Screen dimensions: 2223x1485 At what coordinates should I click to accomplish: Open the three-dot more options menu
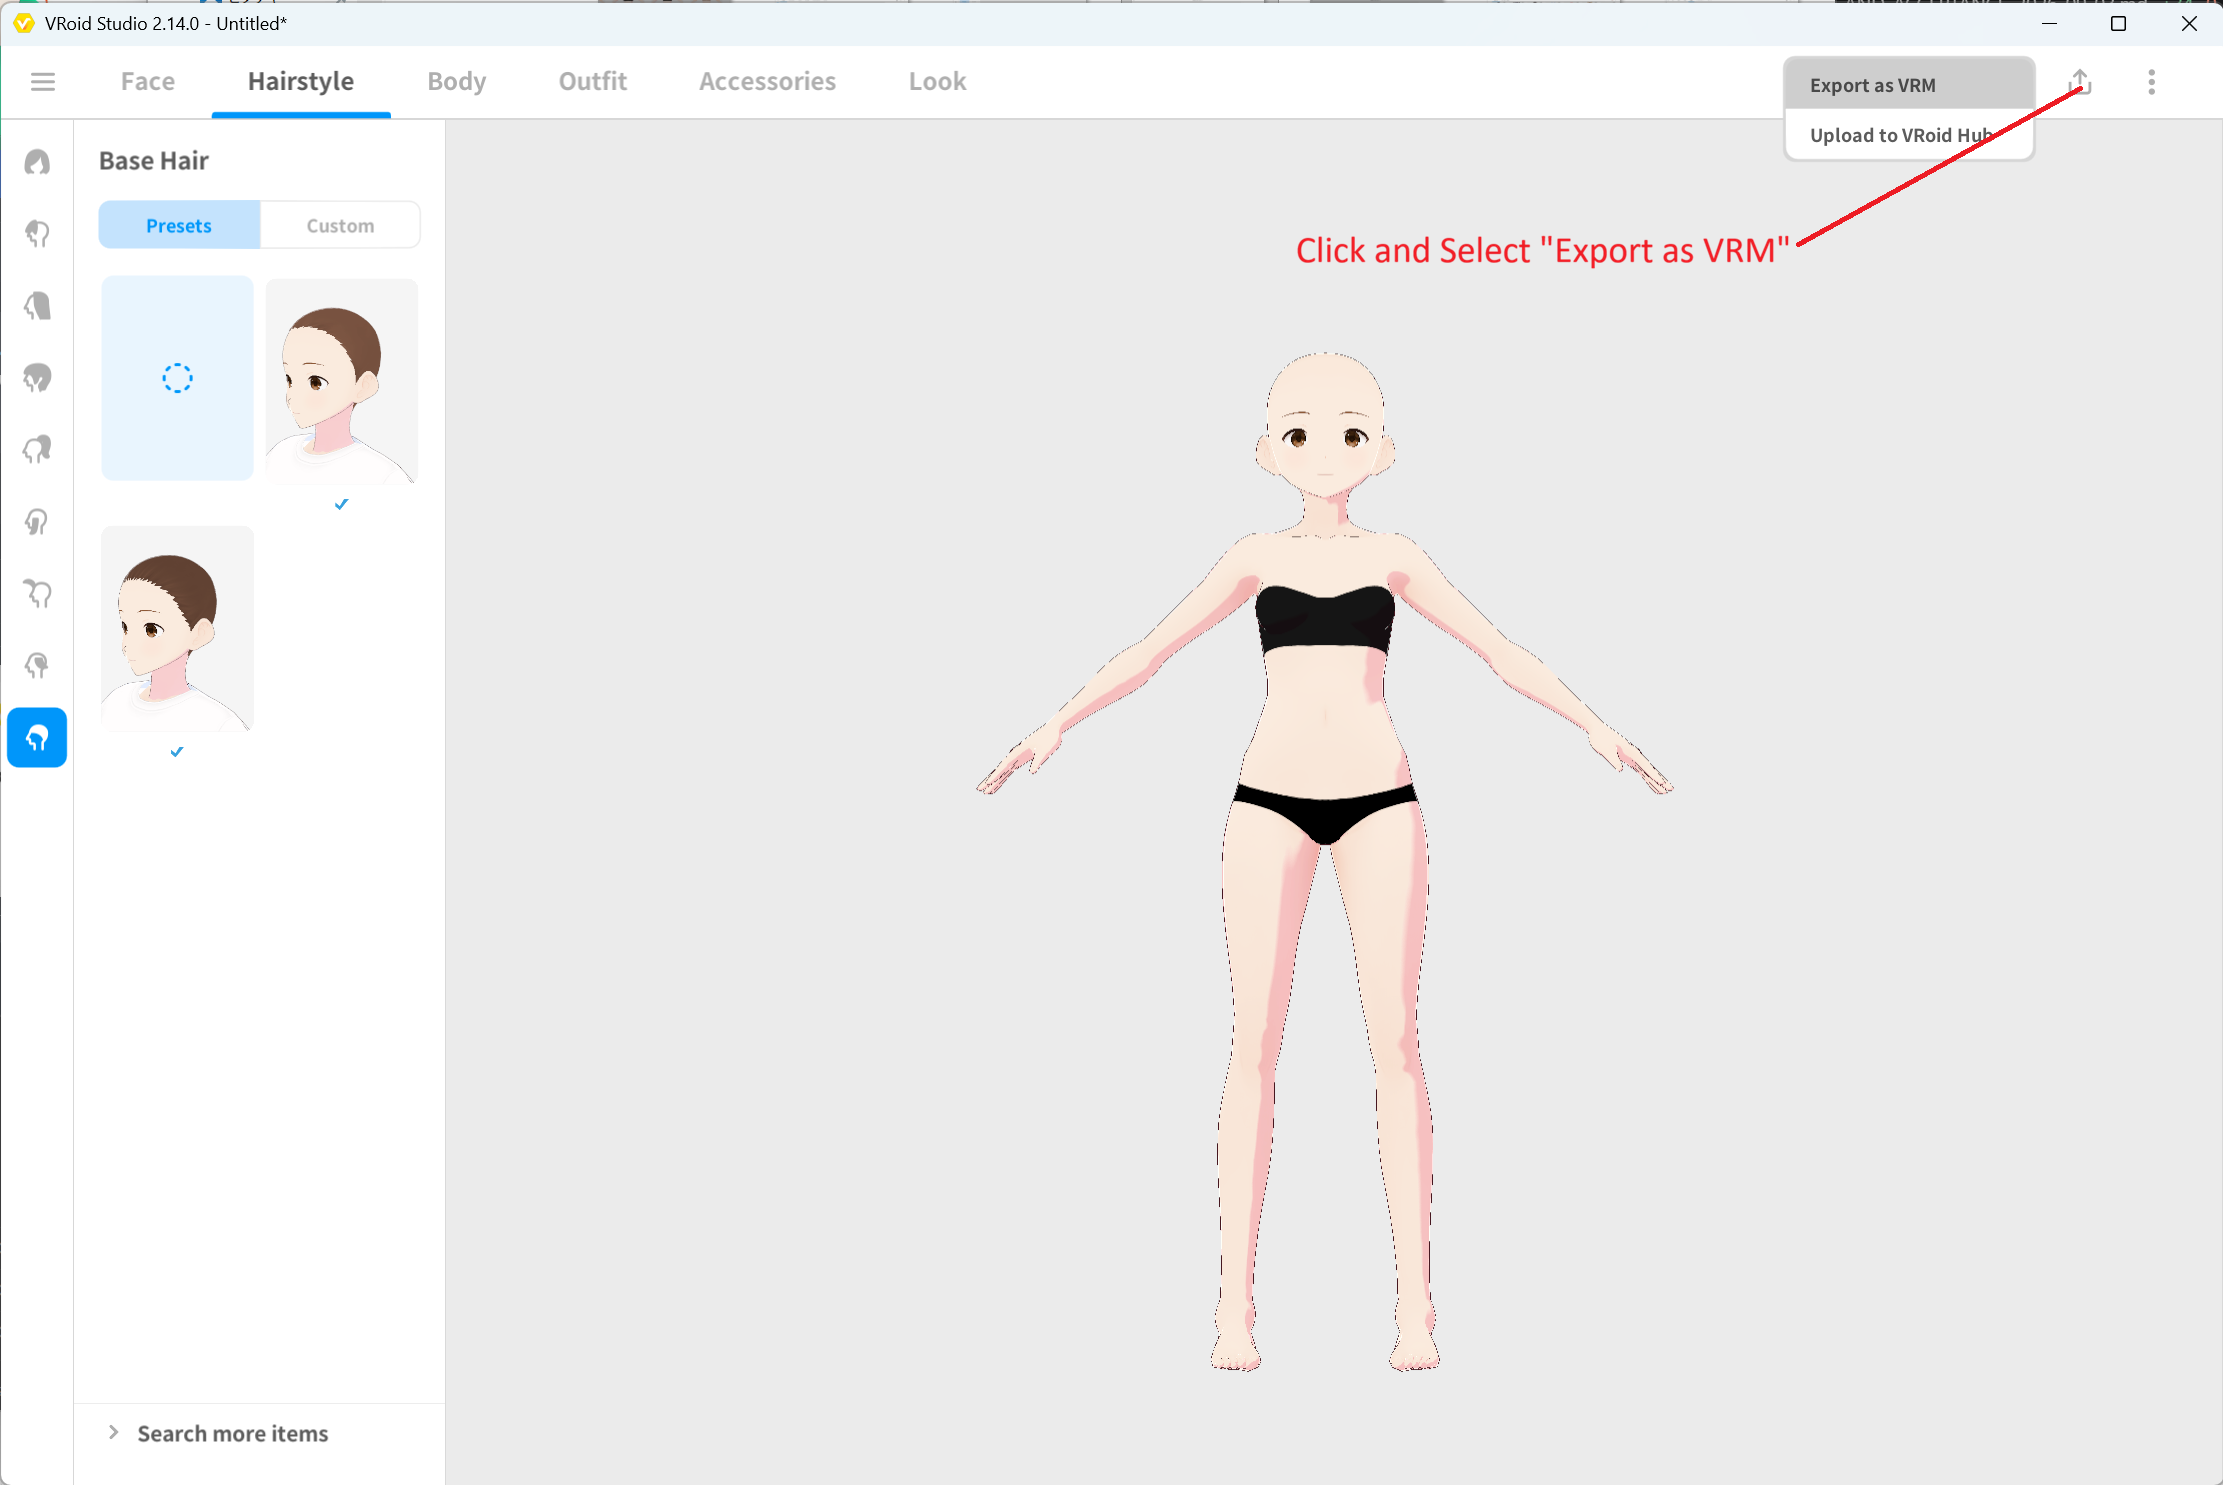click(x=2151, y=82)
